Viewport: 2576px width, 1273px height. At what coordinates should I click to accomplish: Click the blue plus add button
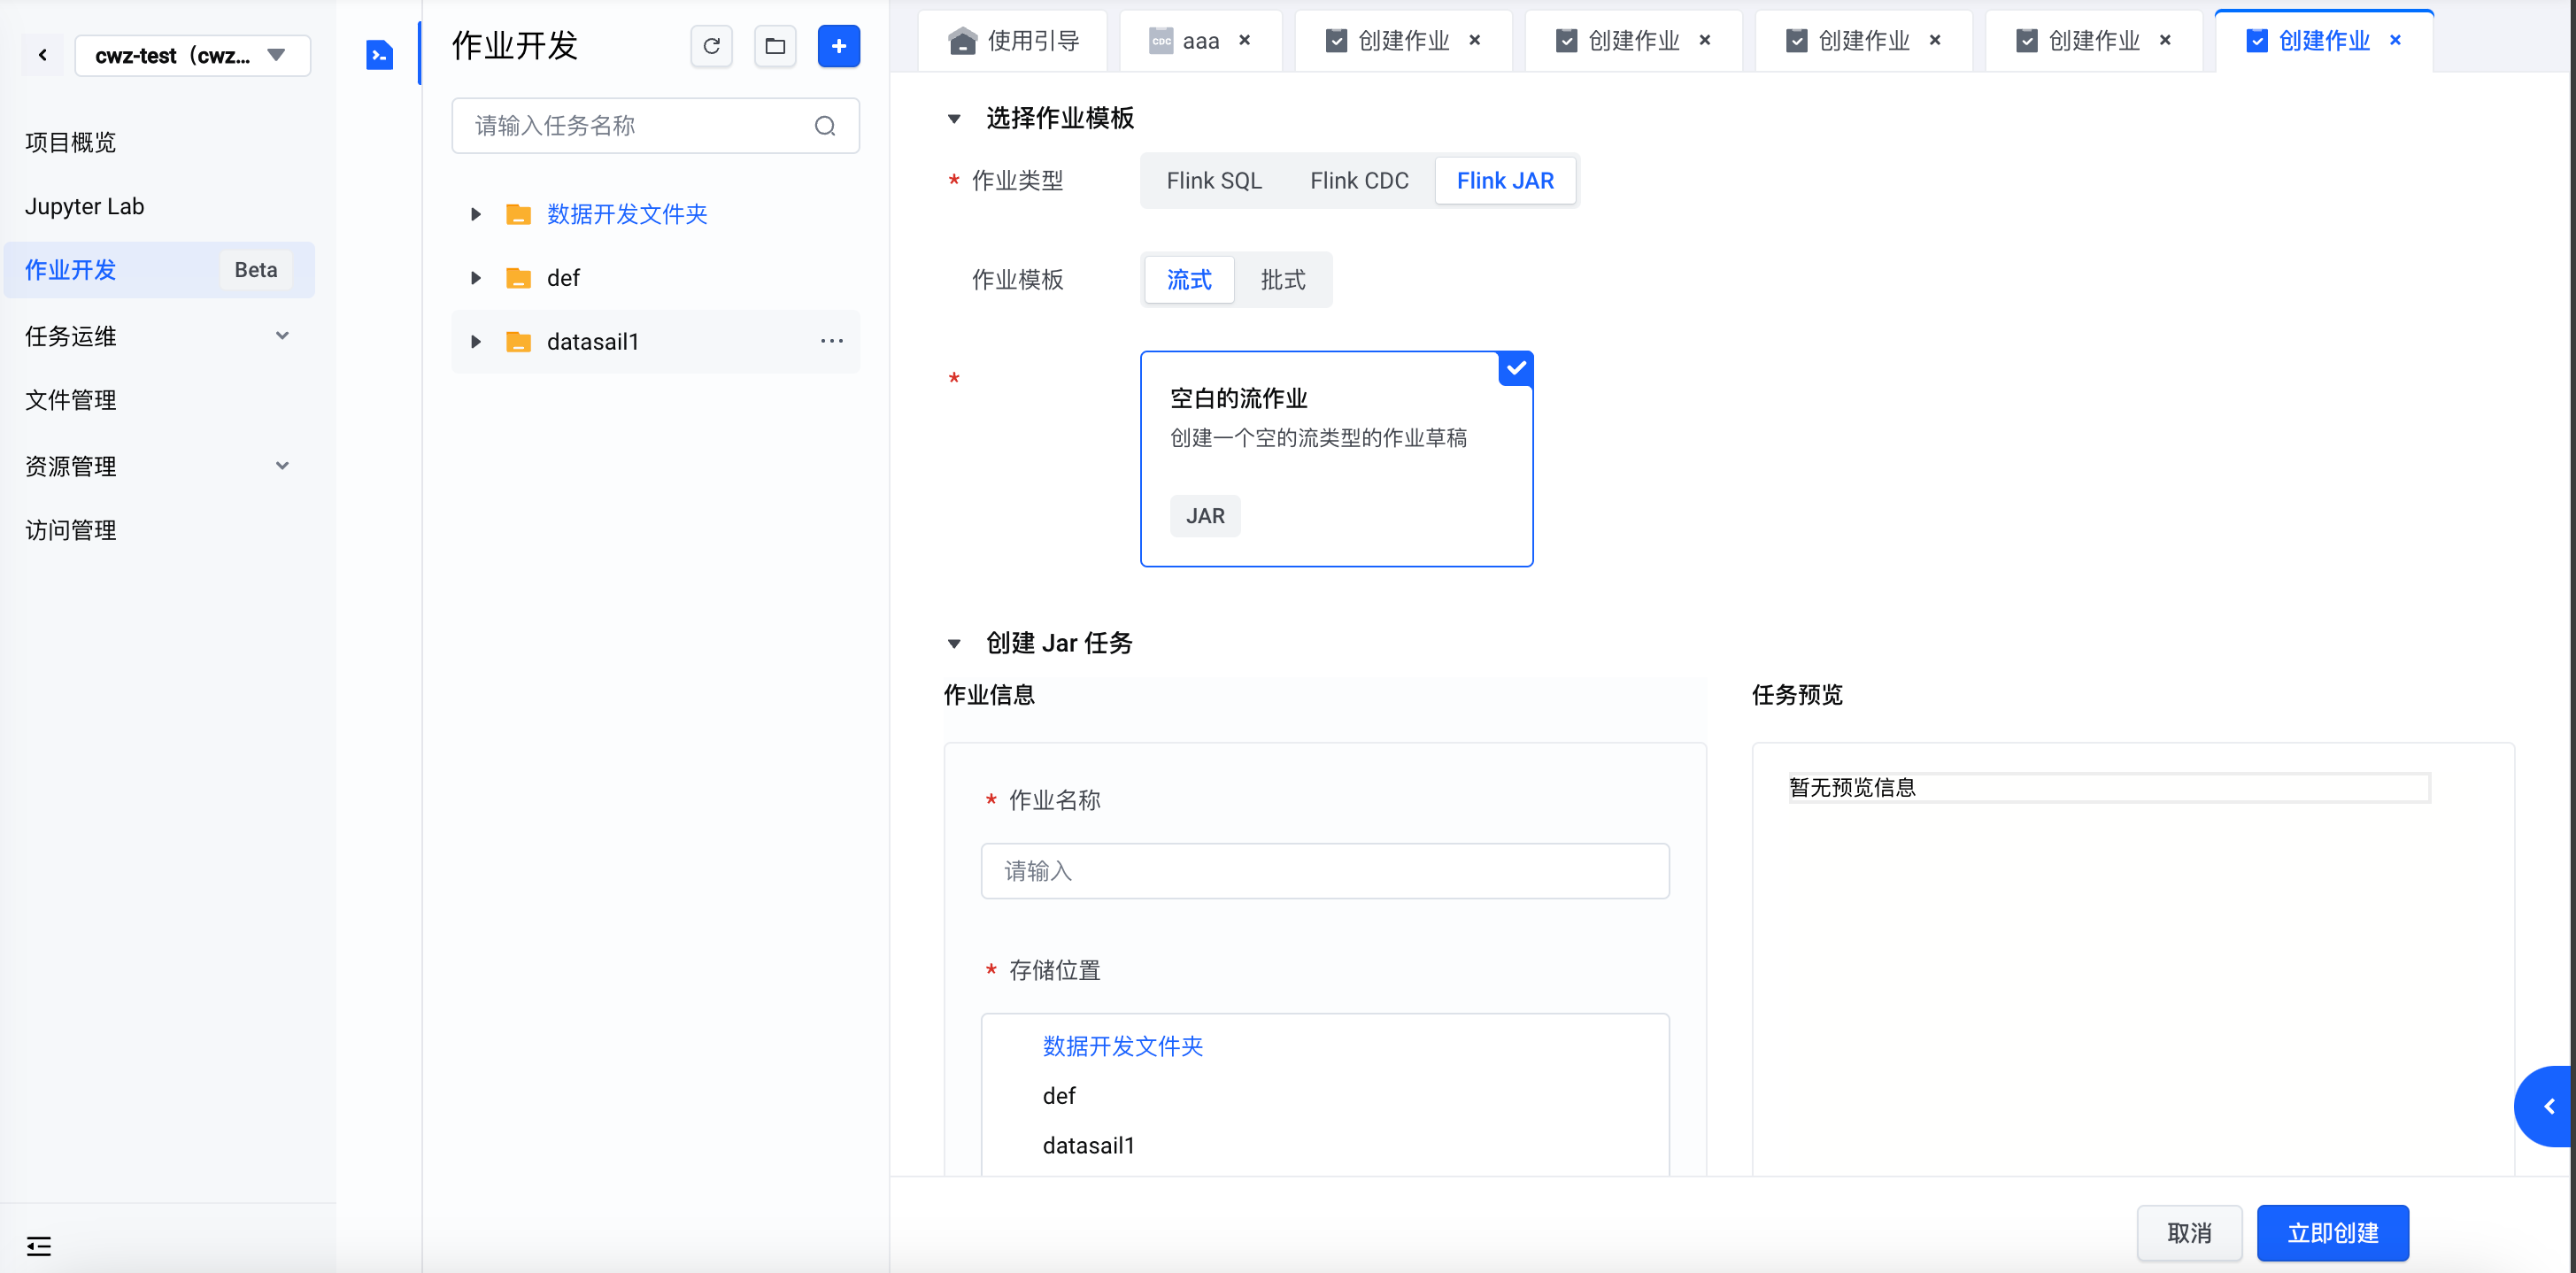click(838, 46)
